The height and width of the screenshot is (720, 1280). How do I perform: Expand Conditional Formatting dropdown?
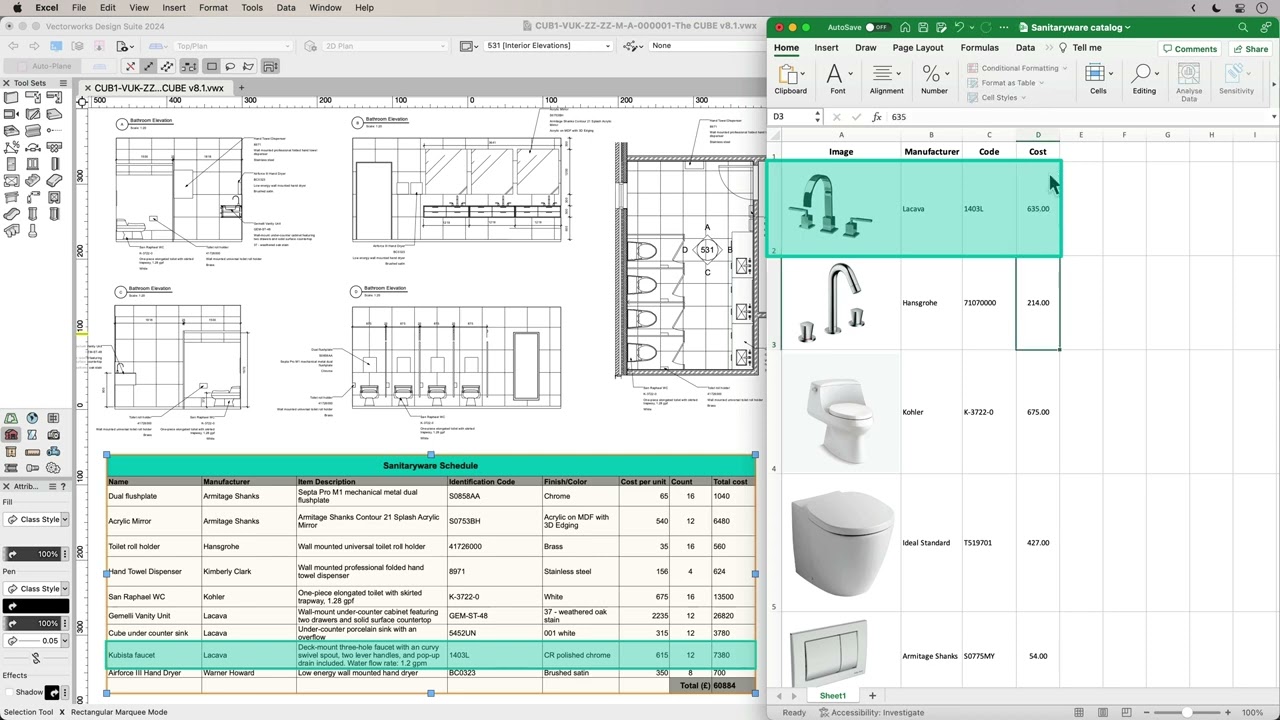pos(1017,68)
